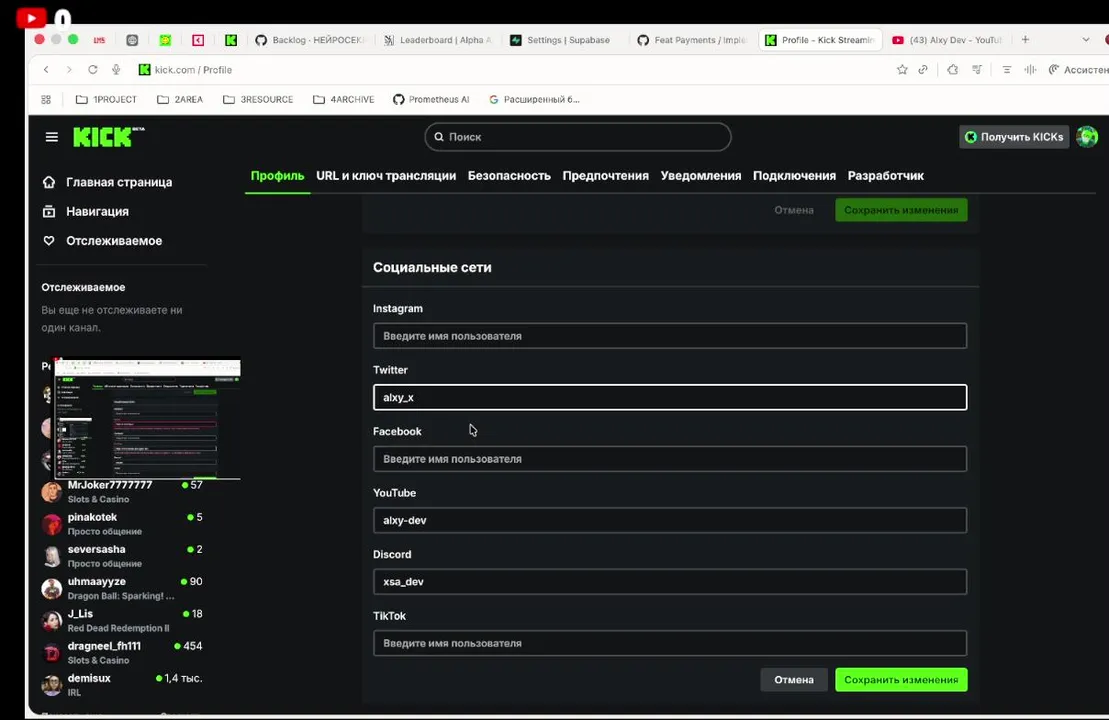This screenshot has height=720, width=1109.
Task: Reload the page with refresh icon
Action: pyautogui.click(x=93, y=69)
